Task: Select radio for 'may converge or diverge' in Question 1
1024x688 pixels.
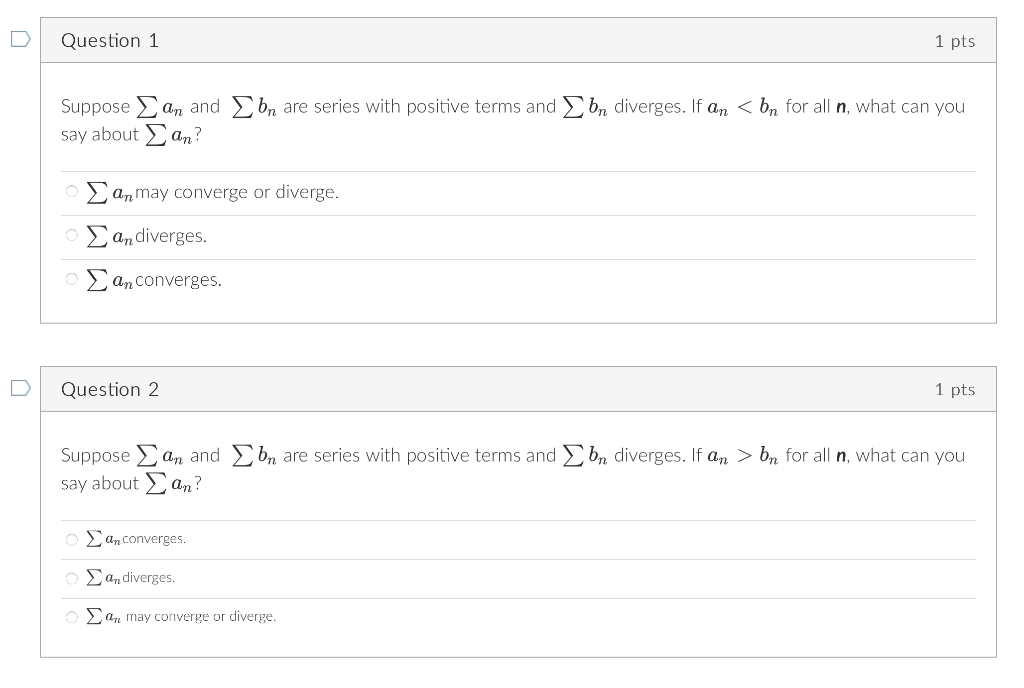Action: point(72,191)
